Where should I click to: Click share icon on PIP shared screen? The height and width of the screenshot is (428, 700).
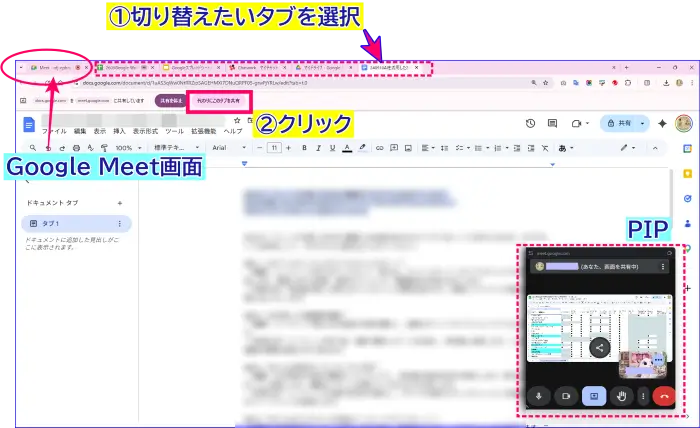point(600,348)
